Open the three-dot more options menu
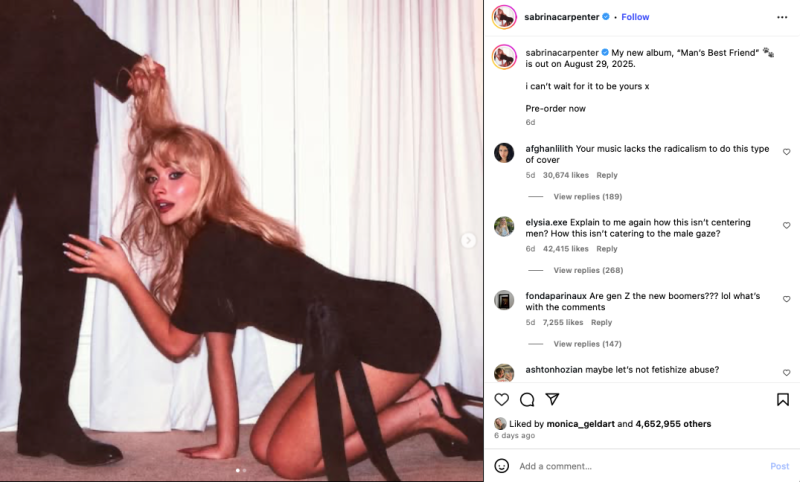This screenshot has height=482, width=800. click(x=782, y=17)
